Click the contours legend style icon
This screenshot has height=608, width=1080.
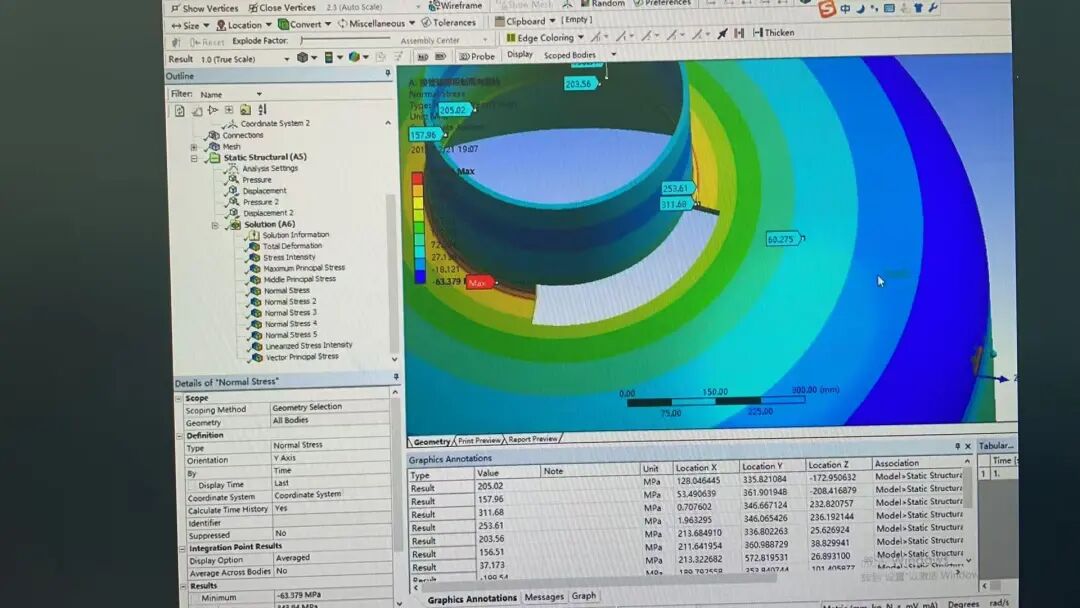click(329, 57)
